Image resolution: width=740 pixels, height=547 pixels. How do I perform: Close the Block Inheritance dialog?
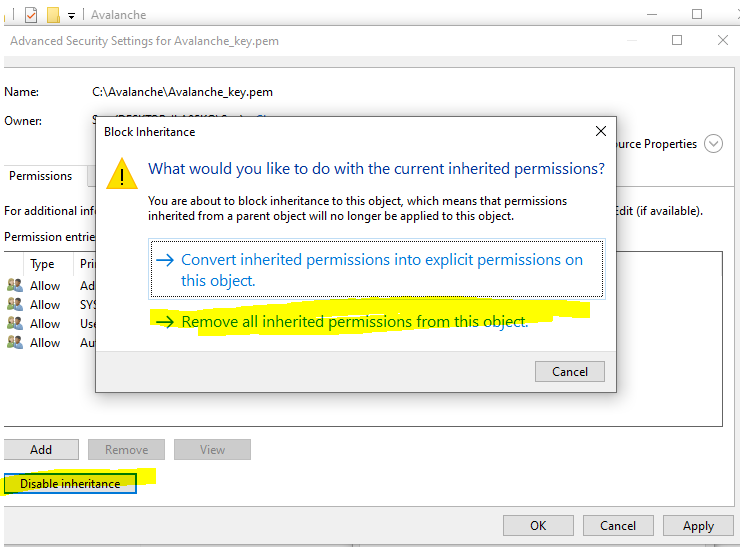pos(600,131)
